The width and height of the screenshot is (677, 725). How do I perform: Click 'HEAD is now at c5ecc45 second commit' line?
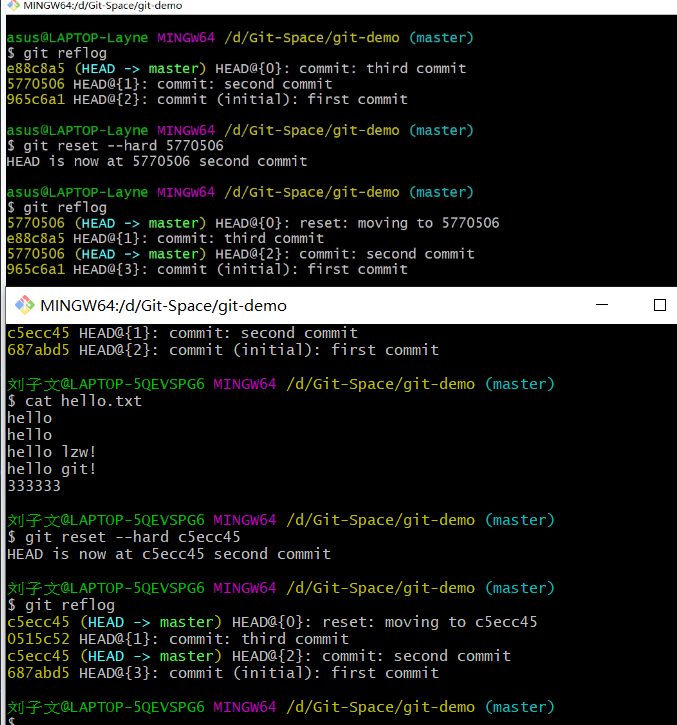point(169,554)
